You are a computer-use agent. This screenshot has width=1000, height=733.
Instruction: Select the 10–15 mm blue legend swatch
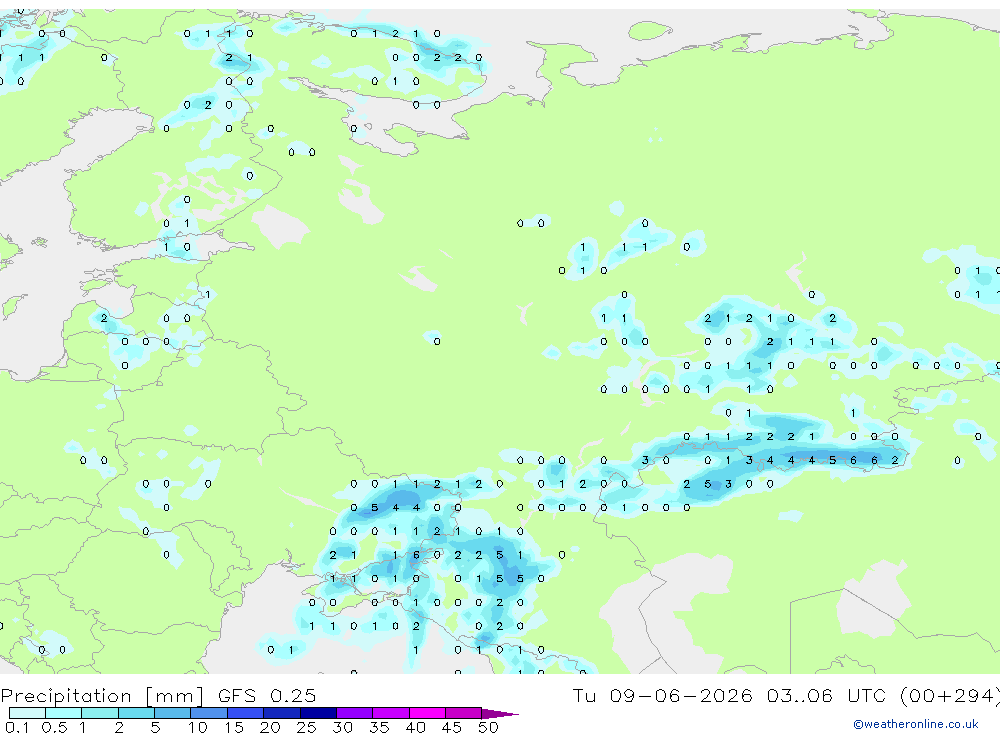[x=209, y=713]
